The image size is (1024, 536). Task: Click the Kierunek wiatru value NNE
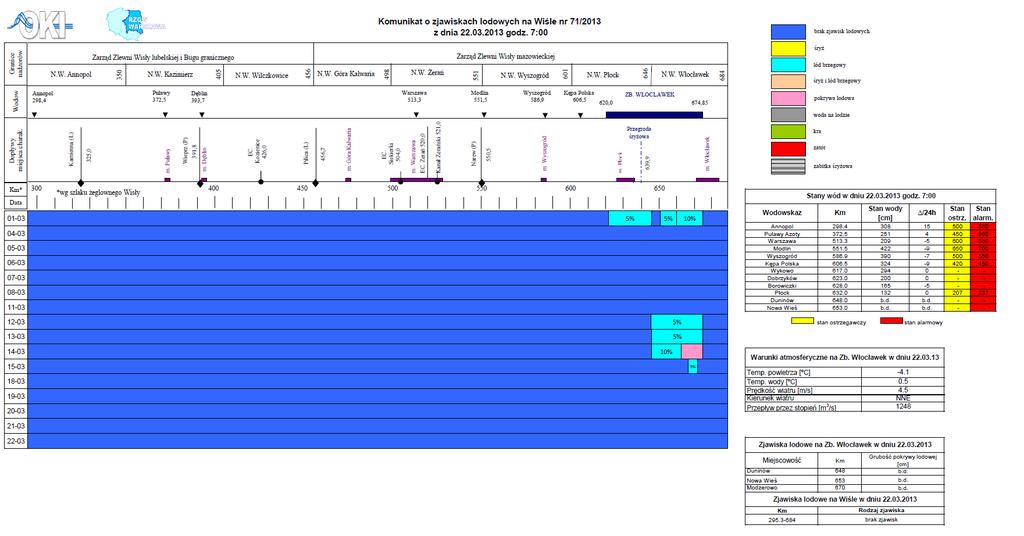pos(903,398)
